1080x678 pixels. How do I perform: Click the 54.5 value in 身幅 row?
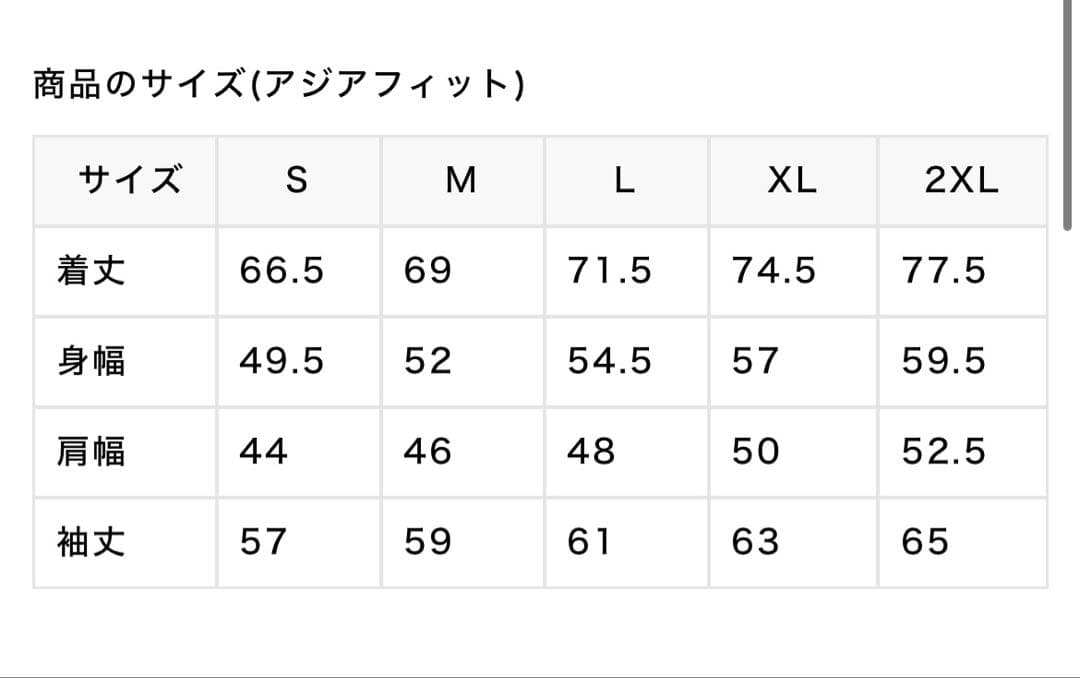[609, 361]
